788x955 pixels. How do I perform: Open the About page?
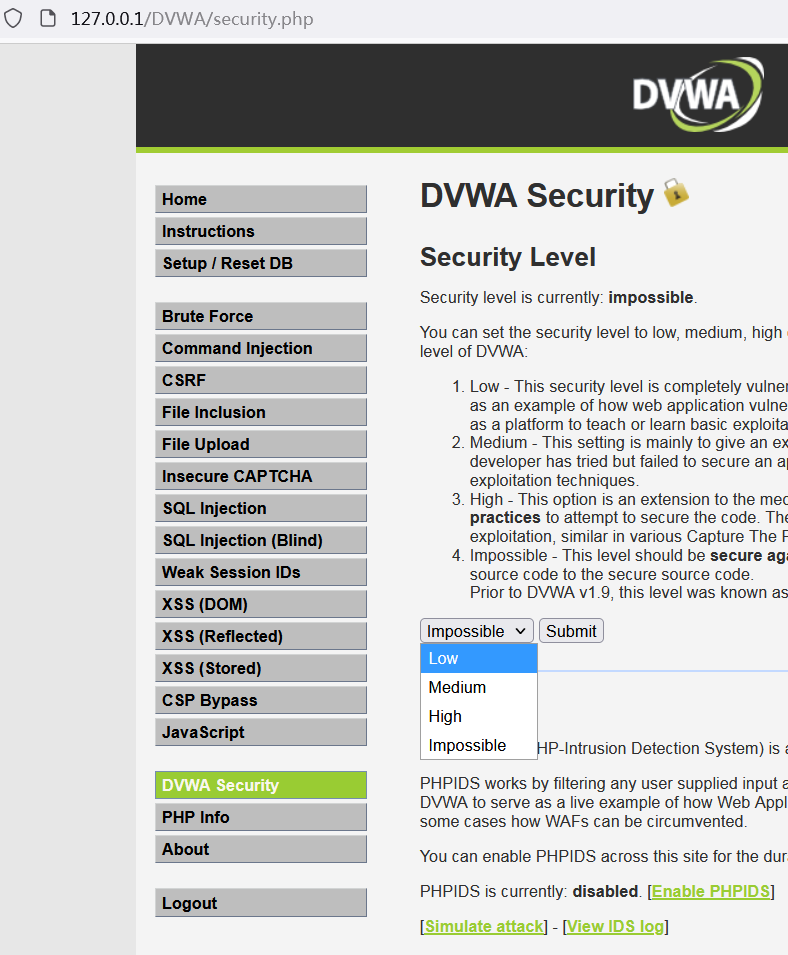pyautogui.click(x=261, y=849)
